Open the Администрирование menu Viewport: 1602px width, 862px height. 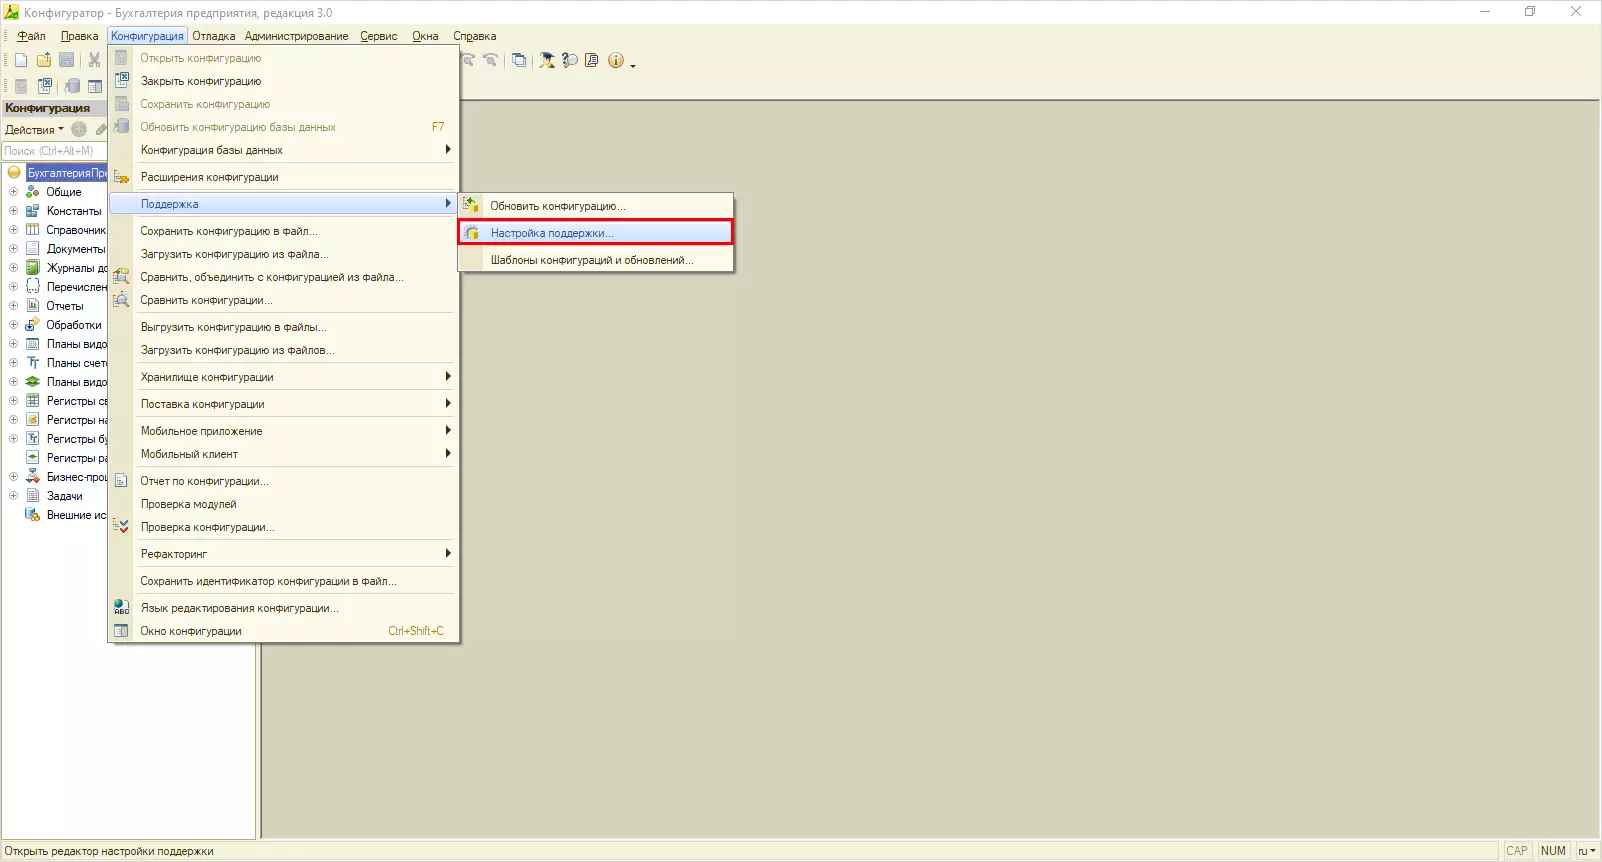(297, 36)
